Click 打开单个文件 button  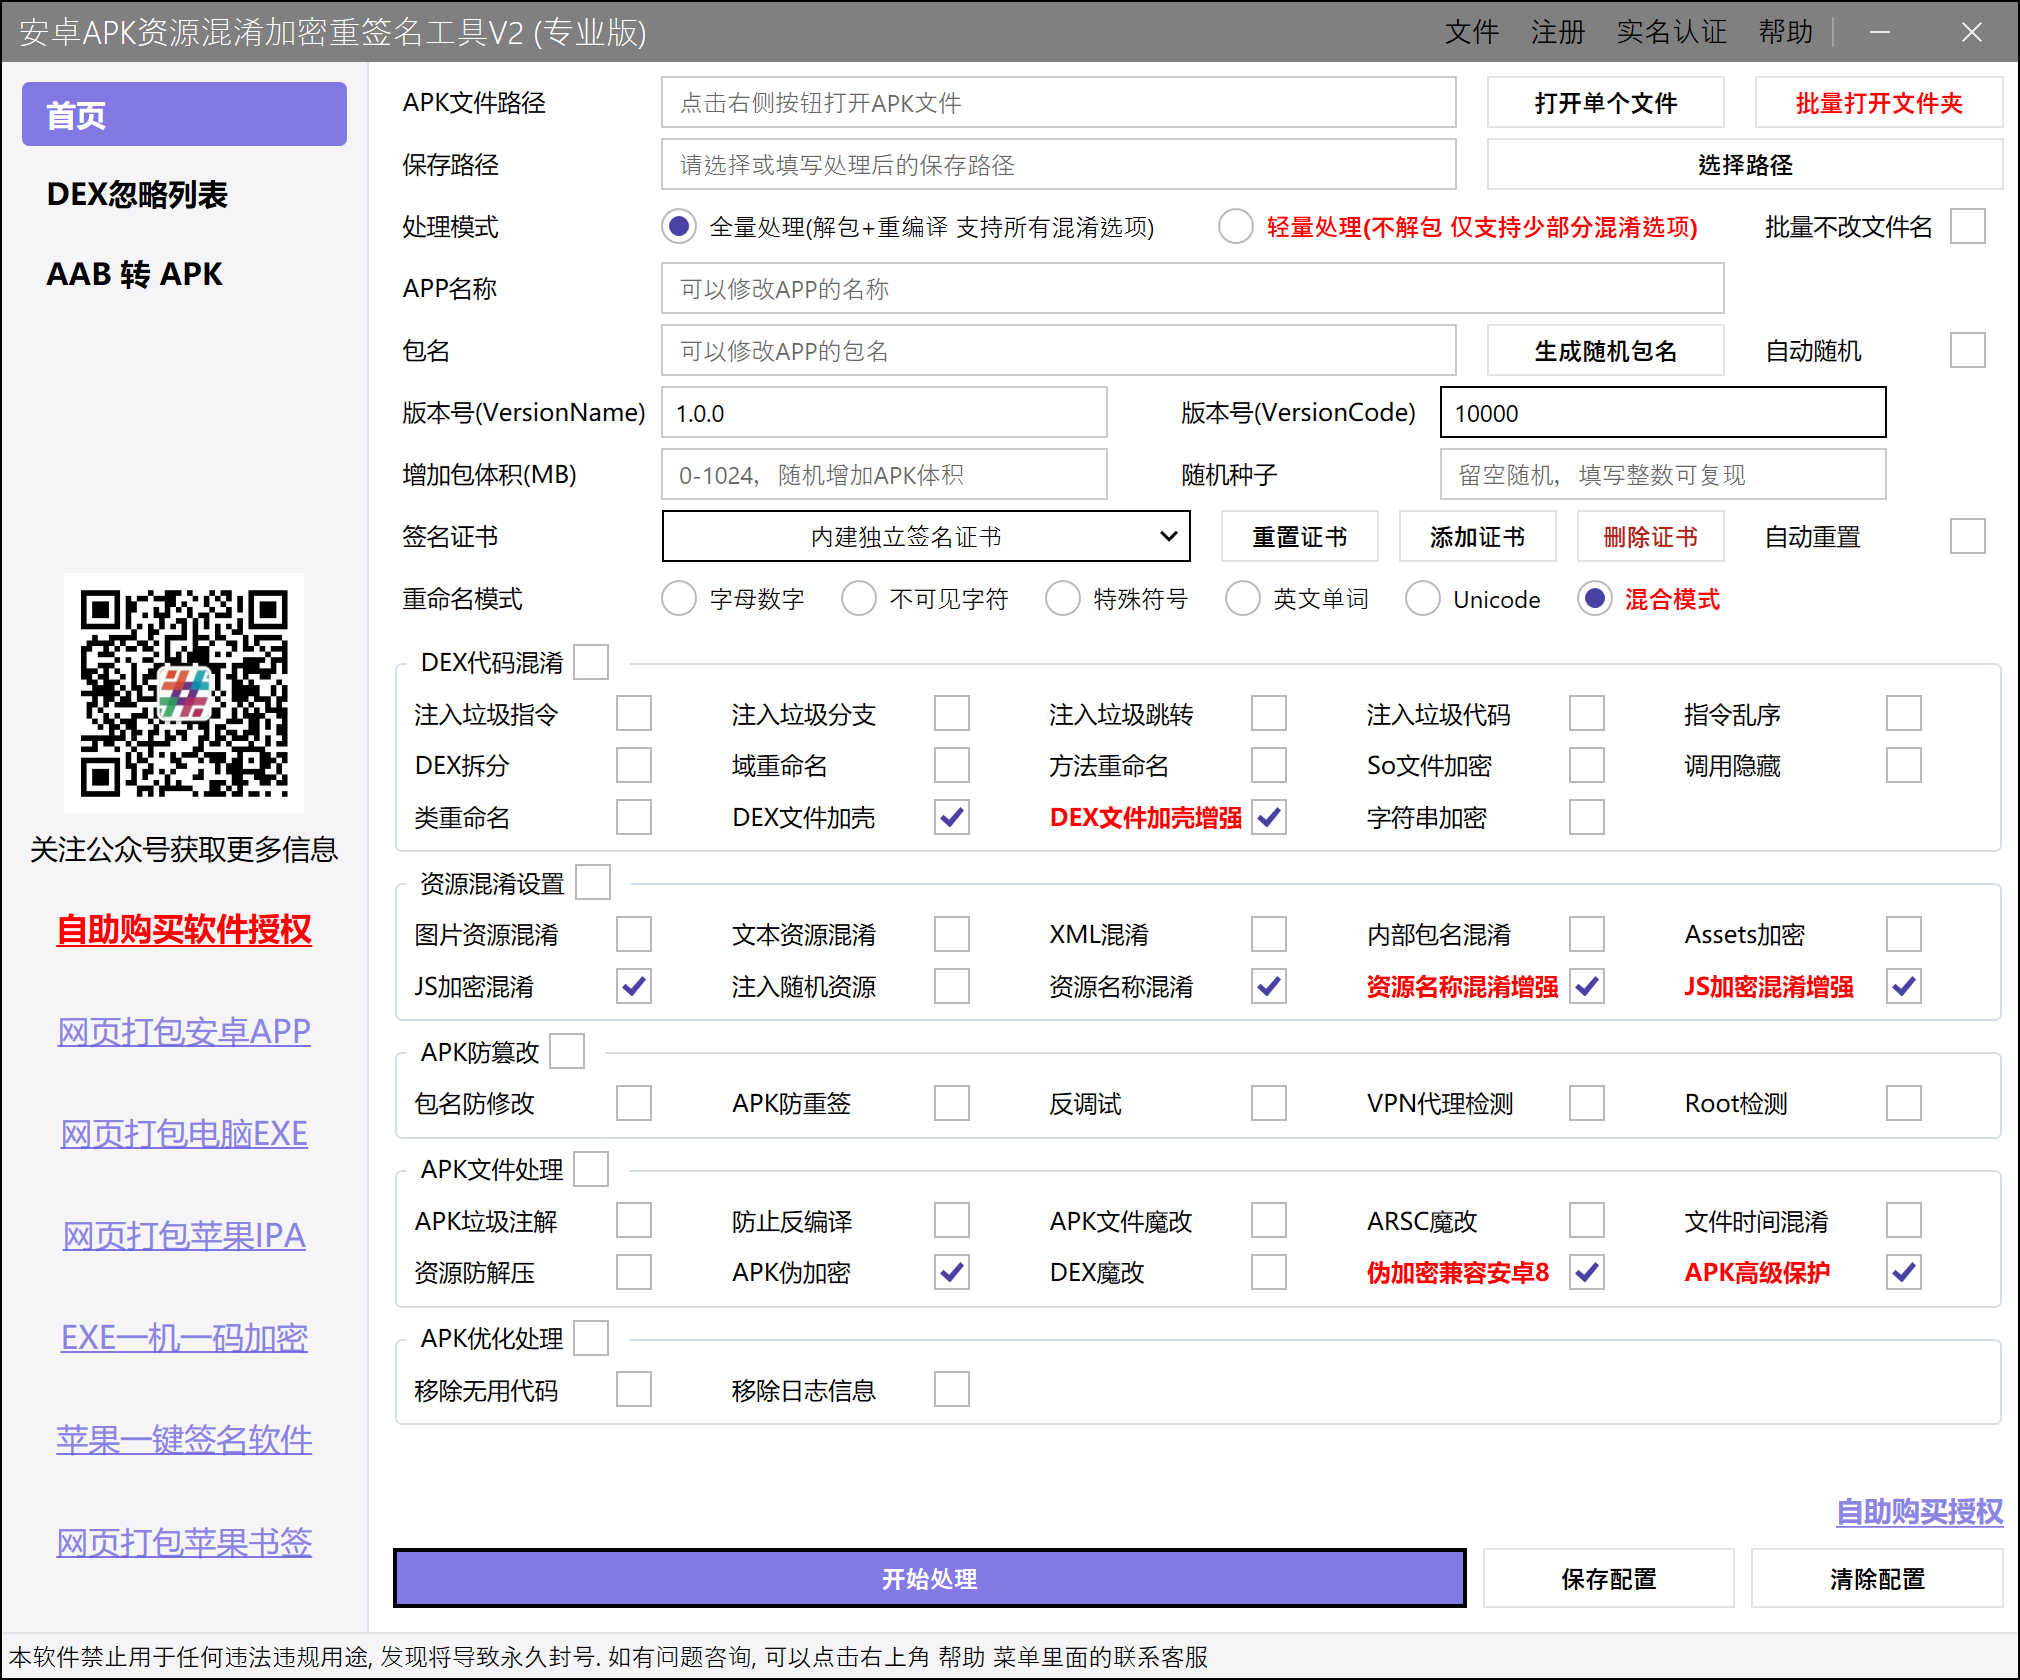[x=1605, y=103]
